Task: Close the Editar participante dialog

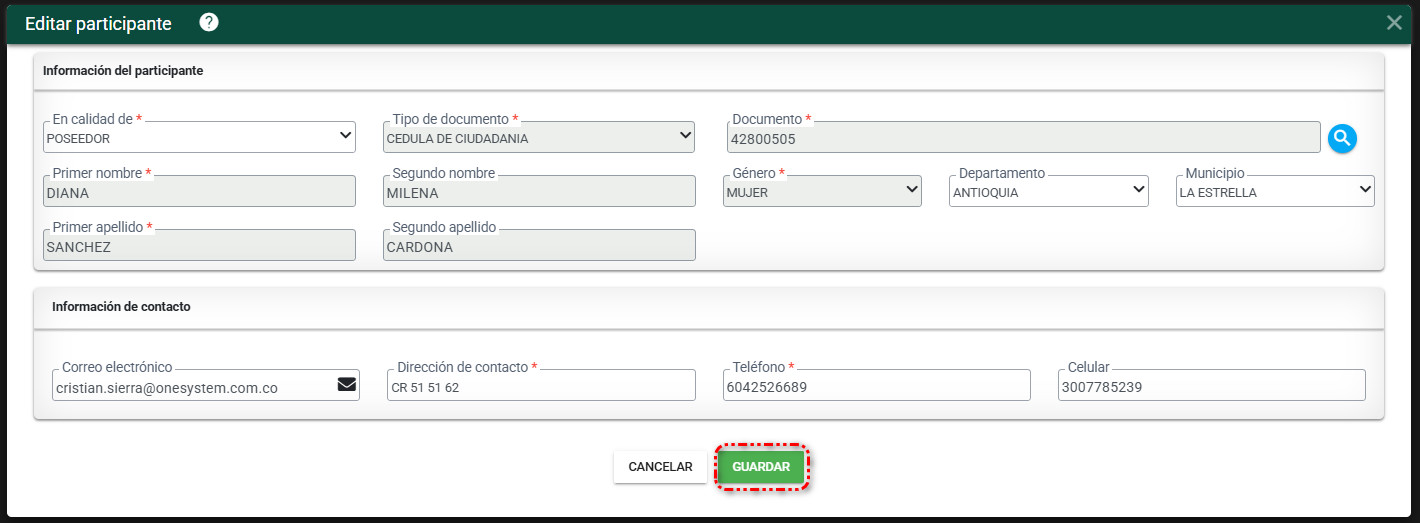Action: click(1394, 23)
